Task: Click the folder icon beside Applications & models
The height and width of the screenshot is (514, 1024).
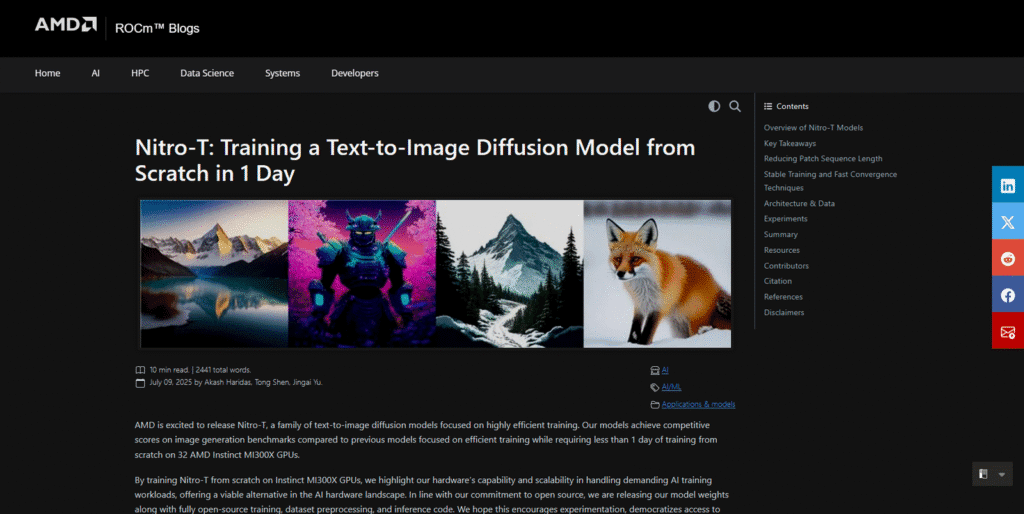Action: click(655, 404)
